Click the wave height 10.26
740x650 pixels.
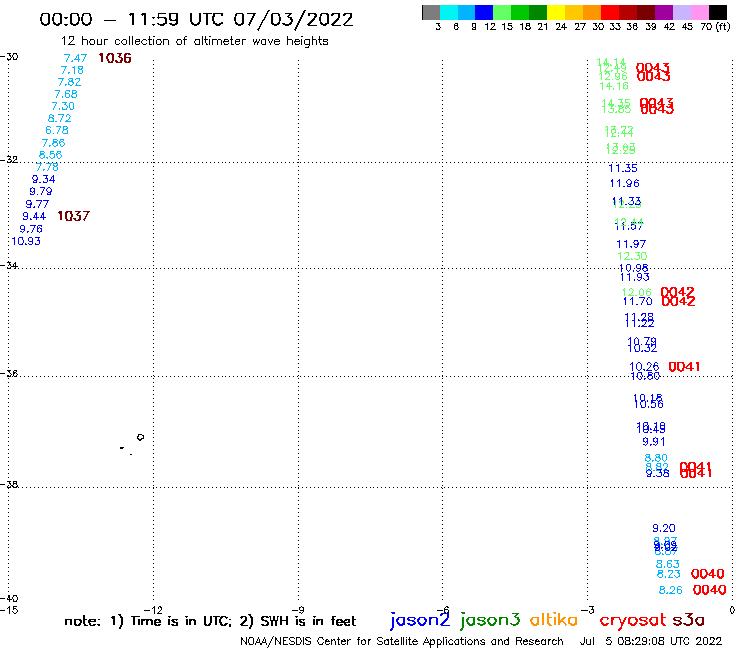644,366
